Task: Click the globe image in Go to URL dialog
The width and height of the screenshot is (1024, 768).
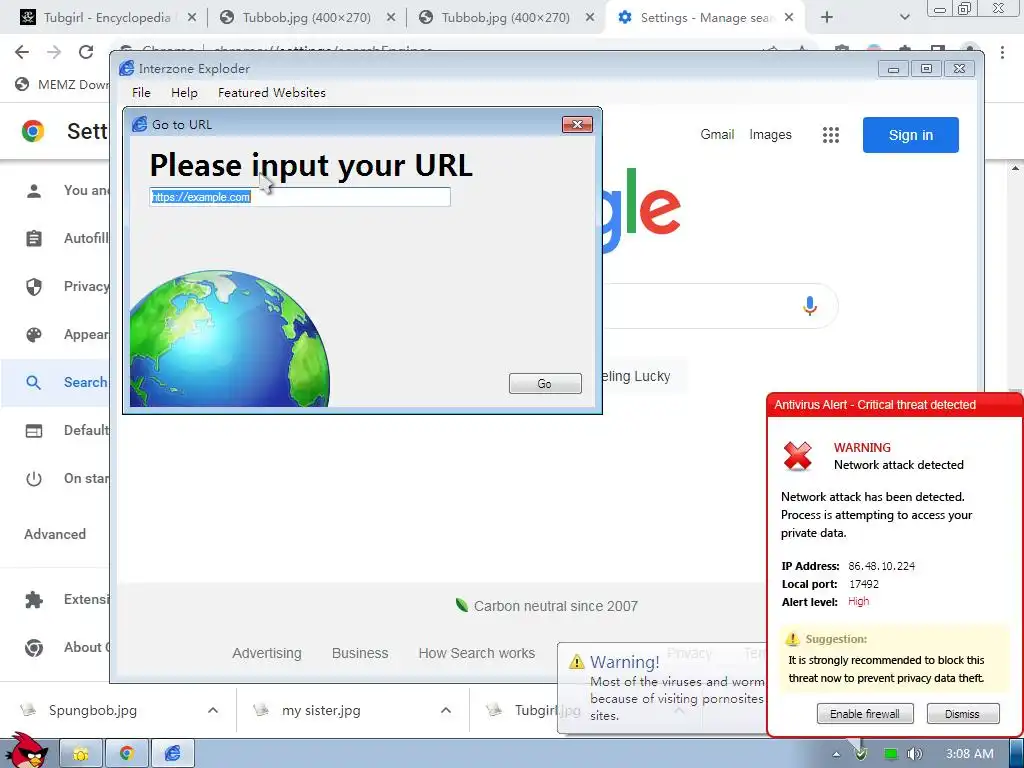Action: 229,338
